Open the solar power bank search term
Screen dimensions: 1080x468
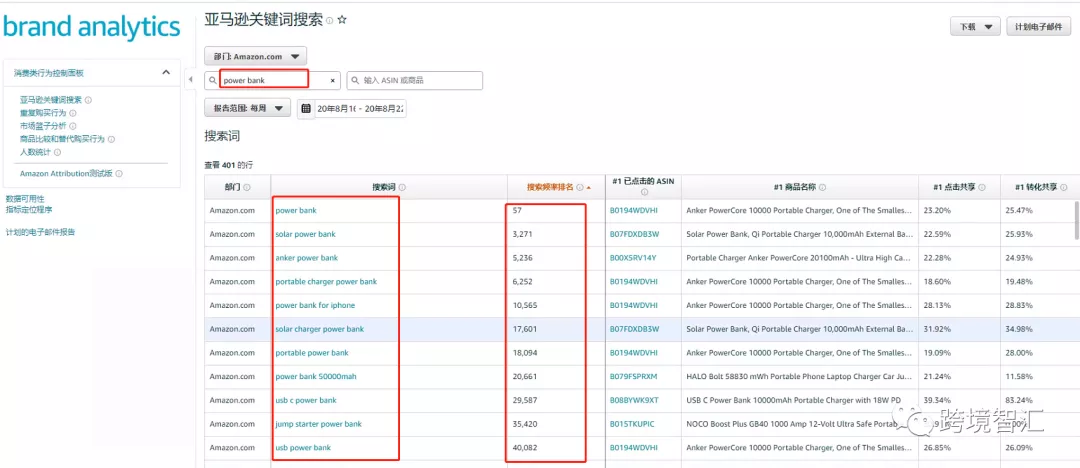pos(305,234)
